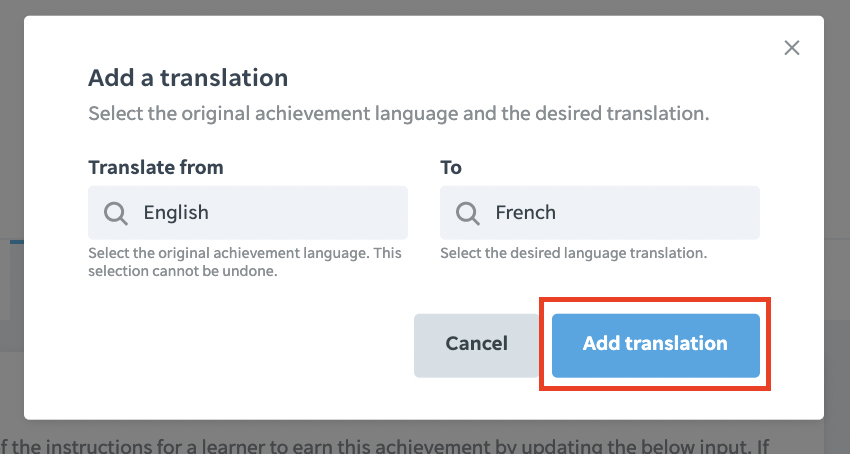Screen dimensions: 850x454
Task: Click the desired language translation hint text
Action: [x=574, y=253]
